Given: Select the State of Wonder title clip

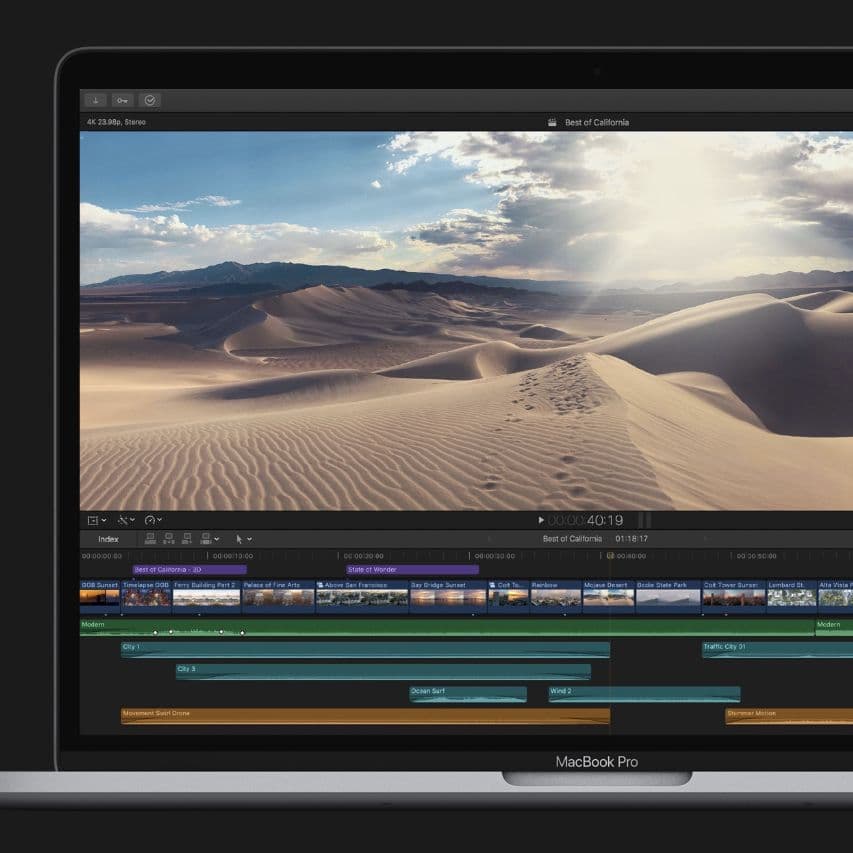Looking at the screenshot, I should click(412, 570).
